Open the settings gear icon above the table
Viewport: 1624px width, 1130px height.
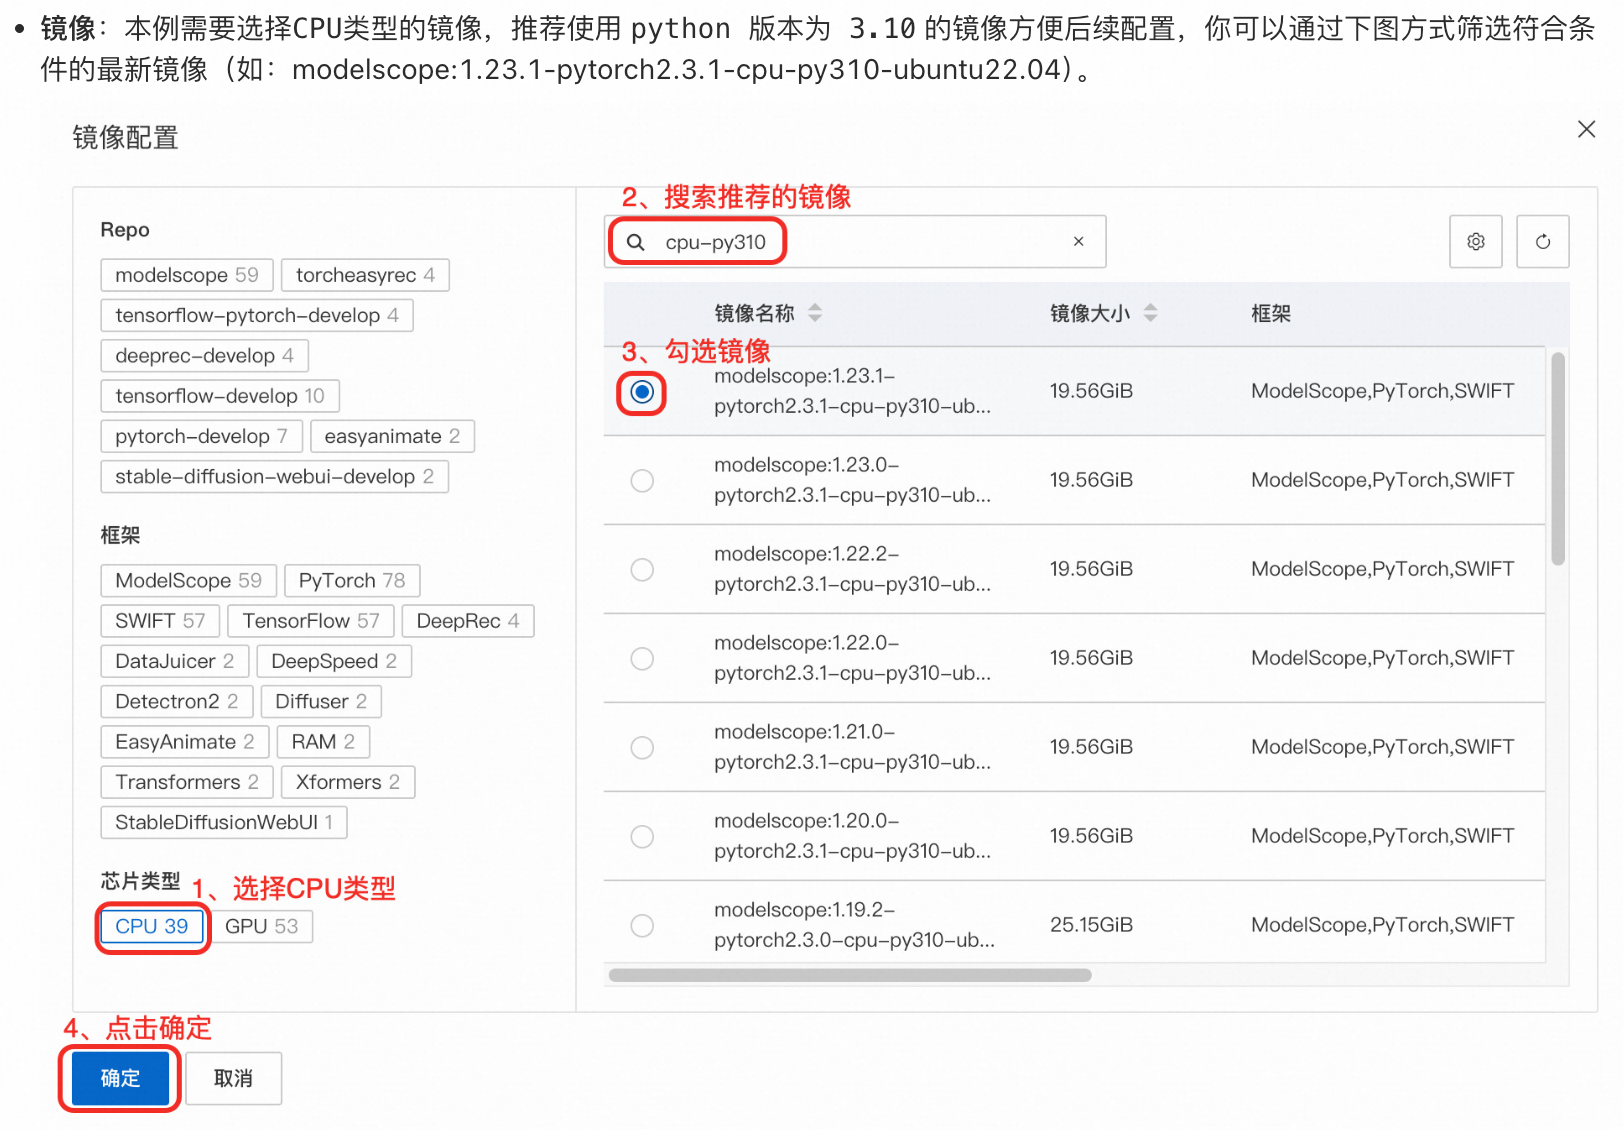click(x=1475, y=241)
